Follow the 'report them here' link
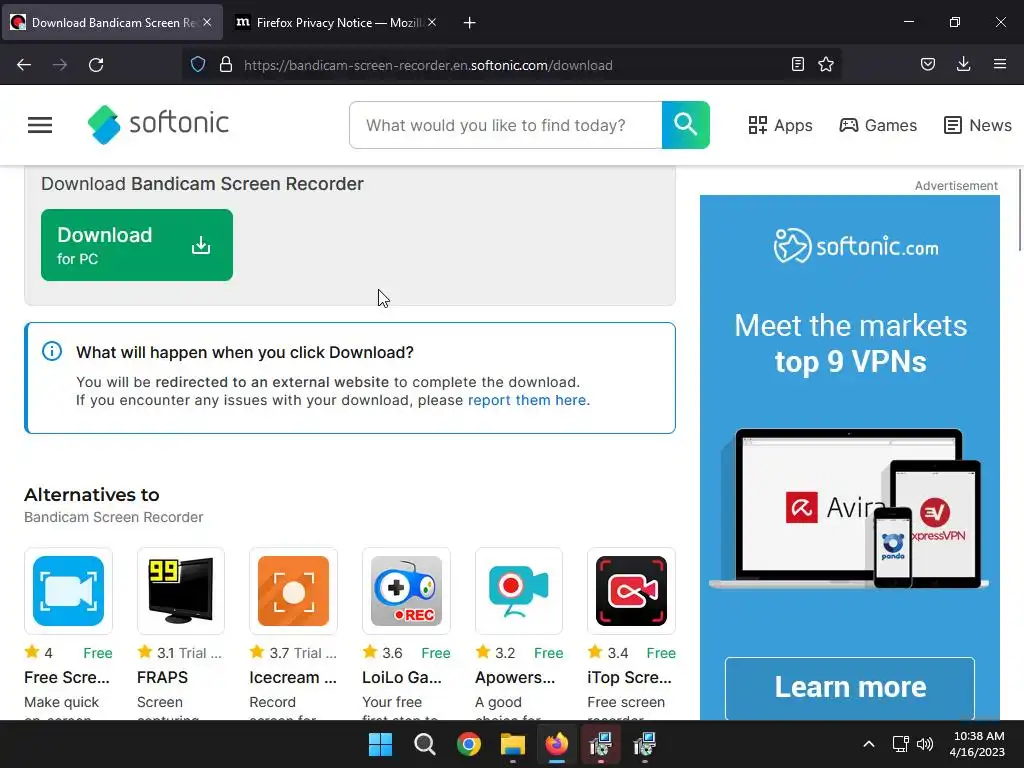The image size is (1024, 768). pyautogui.click(x=528, y=400)
